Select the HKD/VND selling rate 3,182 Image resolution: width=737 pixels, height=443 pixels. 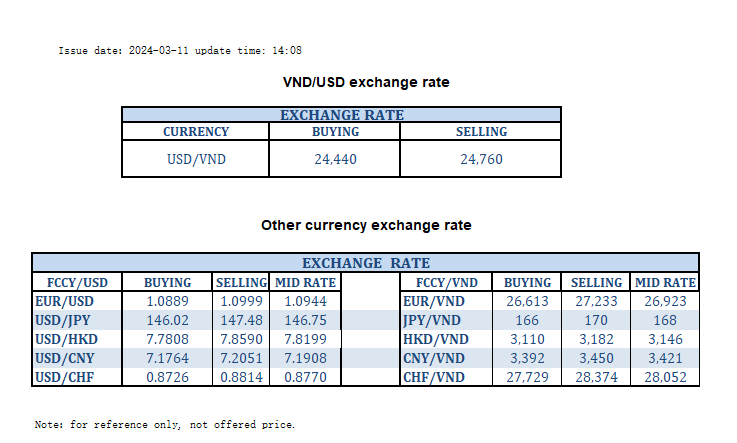596,339
